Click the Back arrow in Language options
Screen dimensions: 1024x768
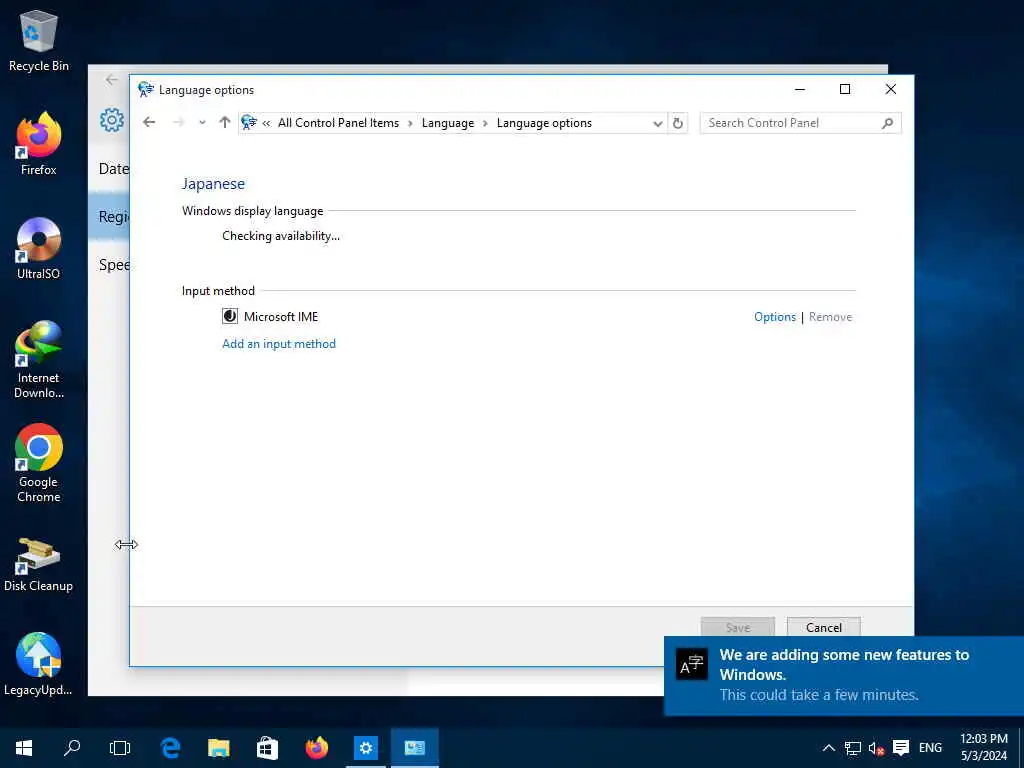149,123
